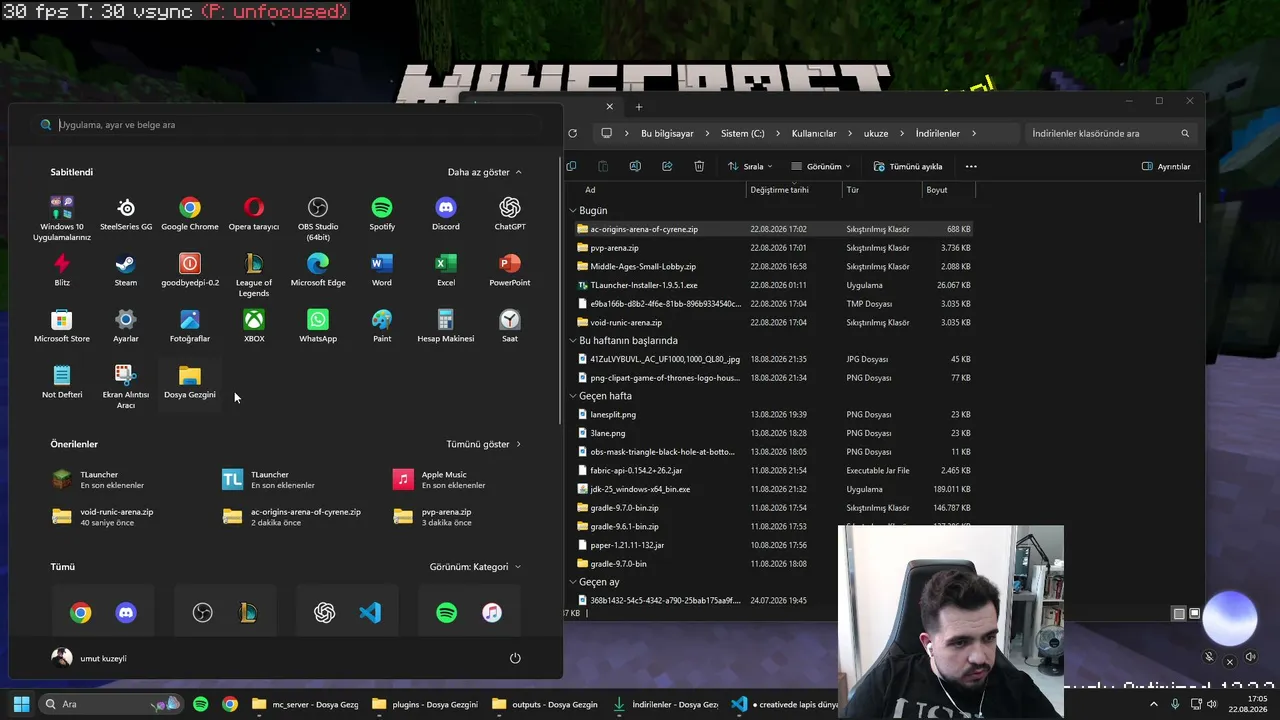Launch pinned League of Legends
The image size is (1280, 720).
pyautogui.click(x=254, y=274)
